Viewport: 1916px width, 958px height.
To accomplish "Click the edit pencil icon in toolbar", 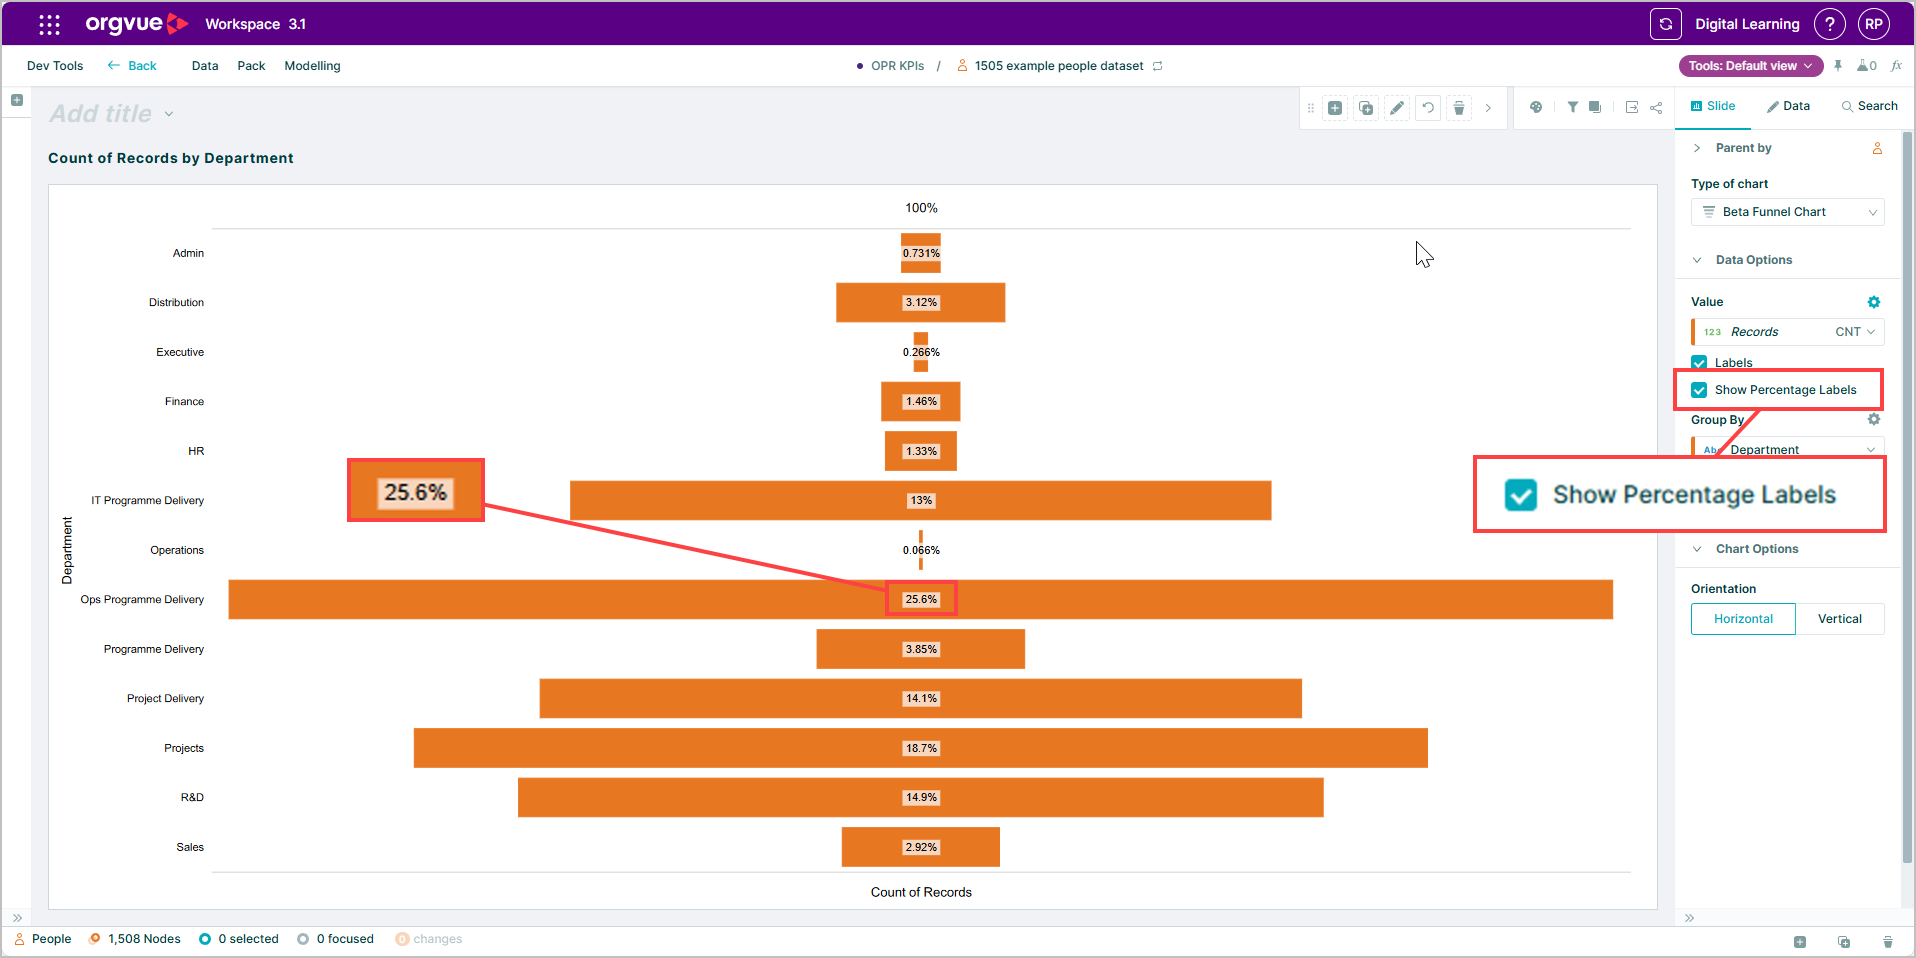I will tap(1397, 108).
